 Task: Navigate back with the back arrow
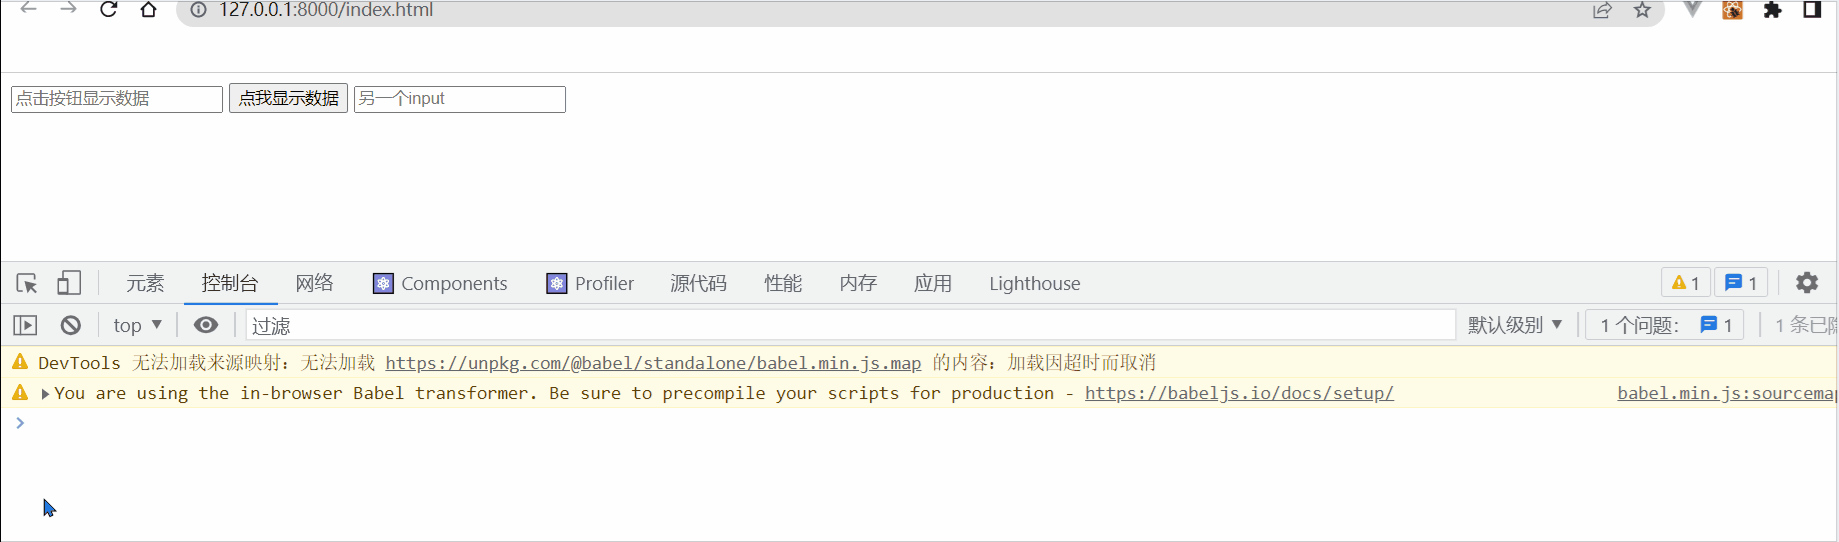28,9
